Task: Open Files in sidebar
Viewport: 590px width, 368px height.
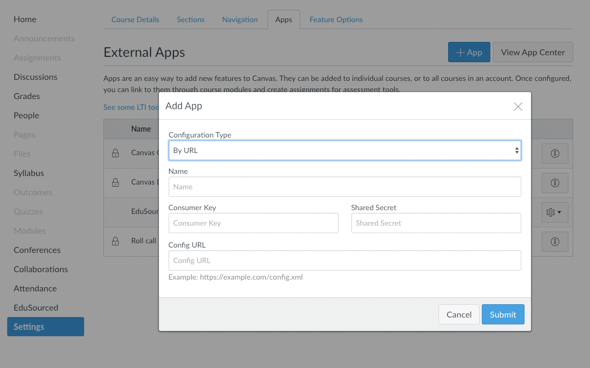Action: pyautogui.click(x=22, y=154)
